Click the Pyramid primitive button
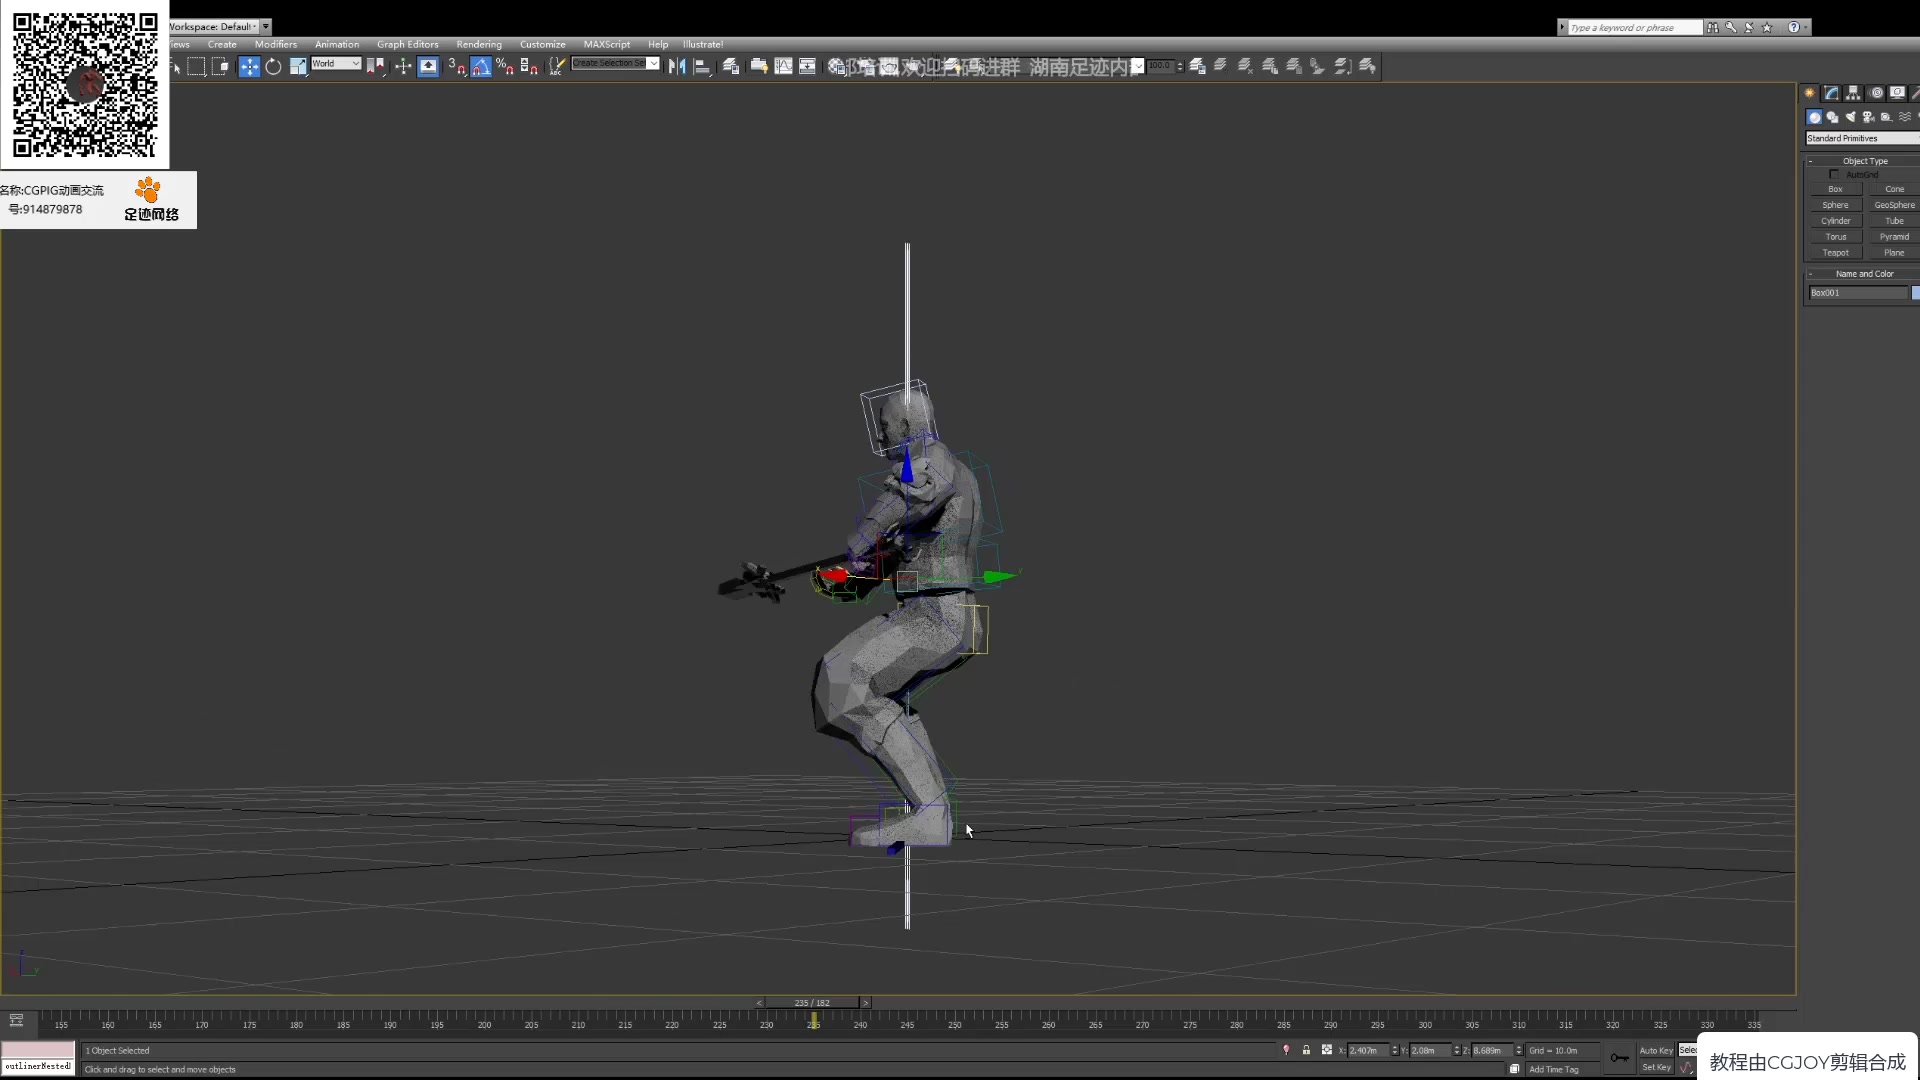The width and height of the screenshot is (1920, 1080). click(1894, 237)
